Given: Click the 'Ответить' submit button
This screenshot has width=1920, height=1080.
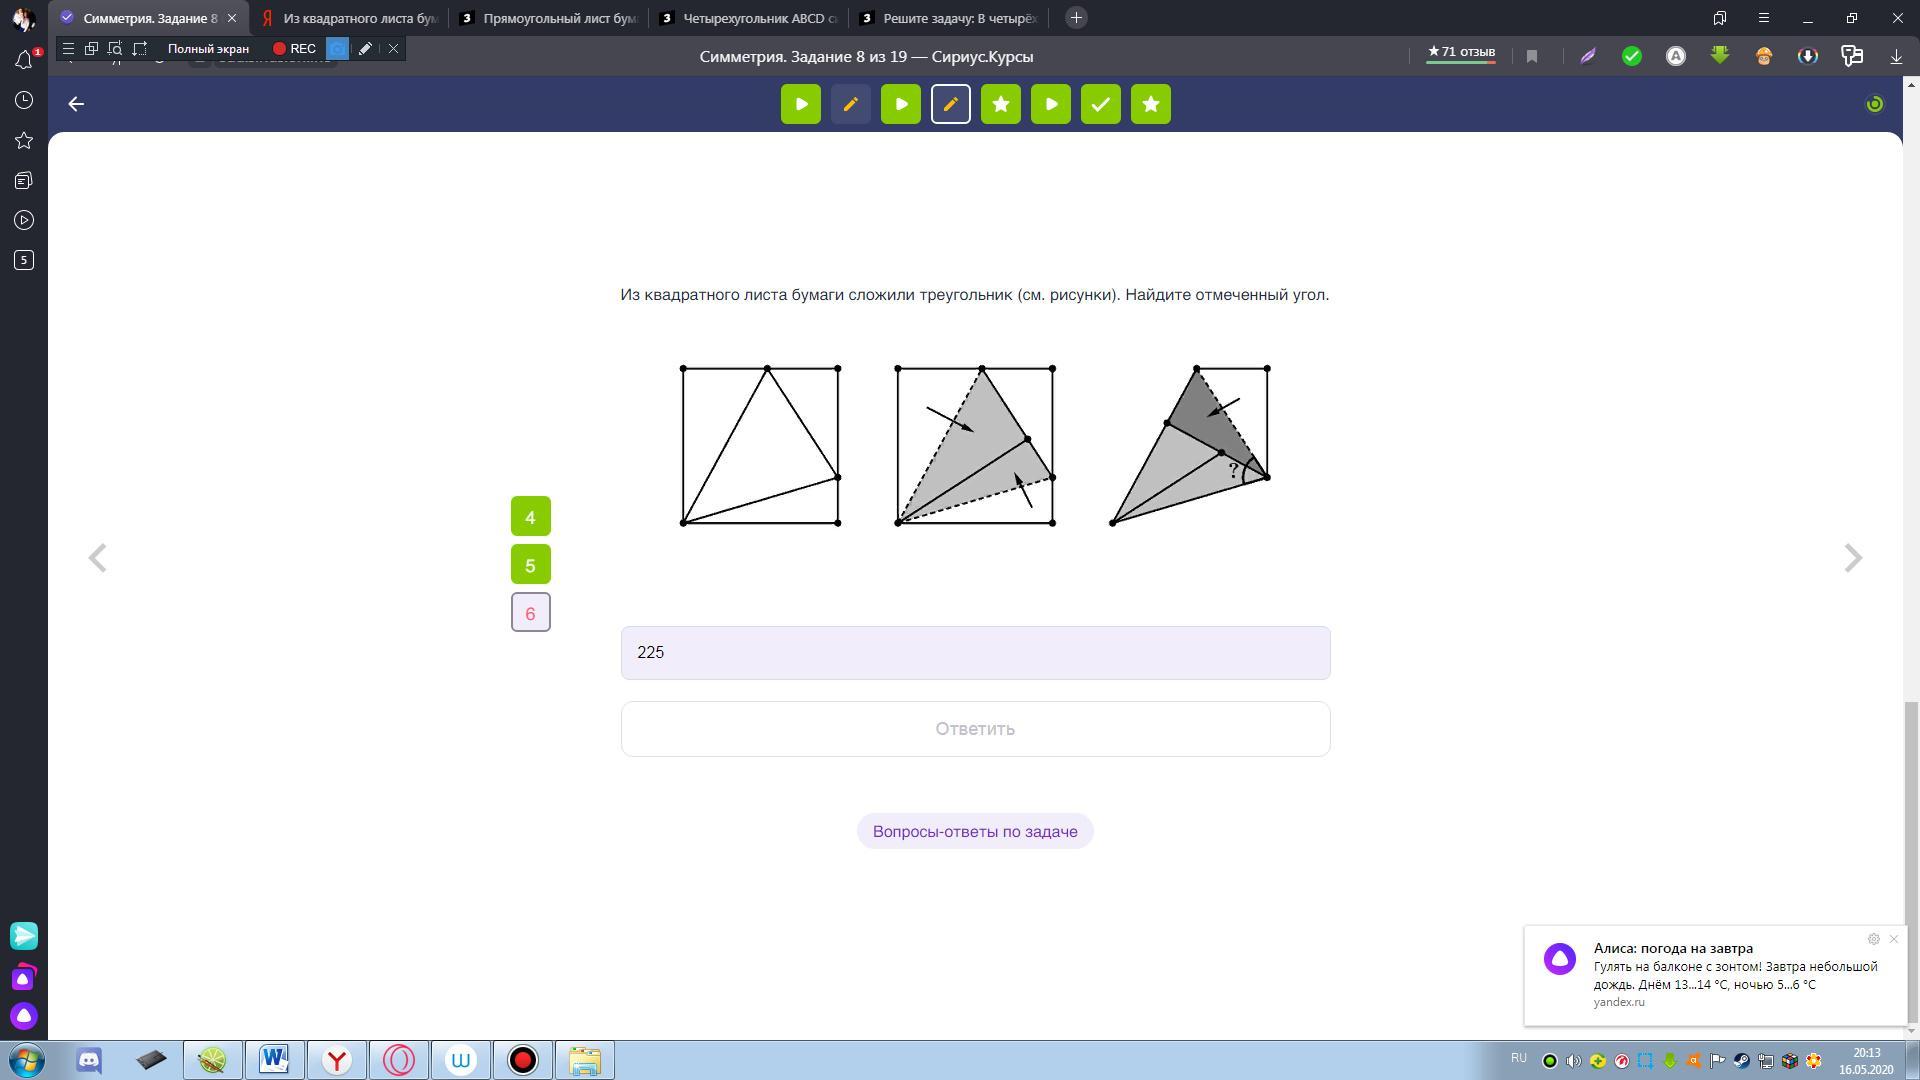Looking at the screenshot, I should [975, 729].
